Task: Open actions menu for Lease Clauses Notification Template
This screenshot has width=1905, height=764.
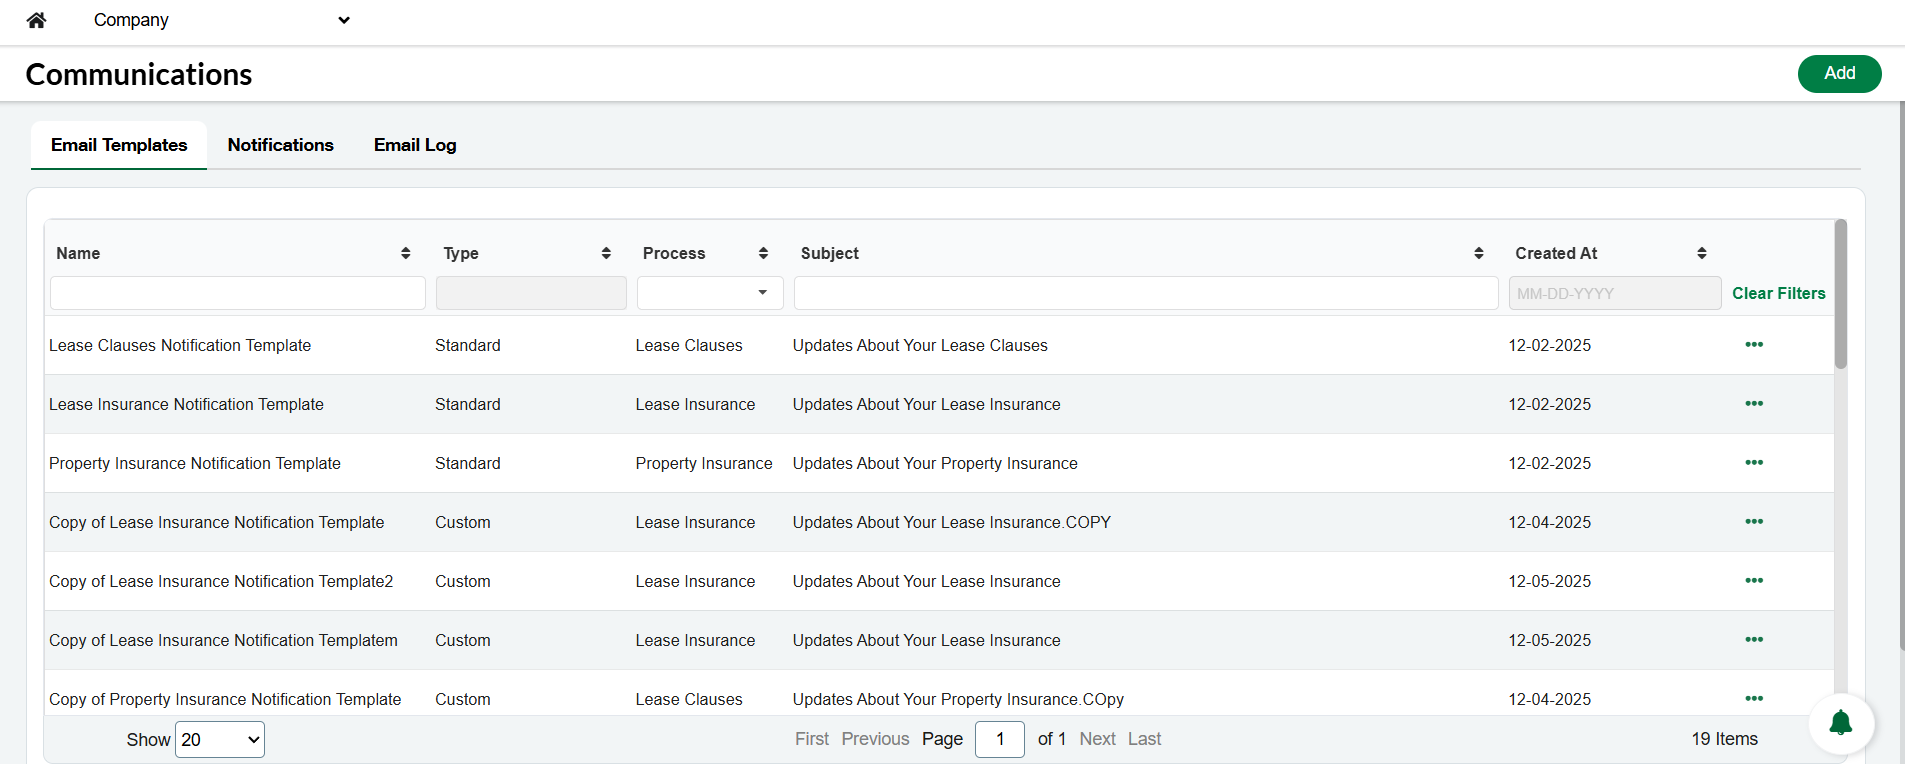Action: (1754, 345)
